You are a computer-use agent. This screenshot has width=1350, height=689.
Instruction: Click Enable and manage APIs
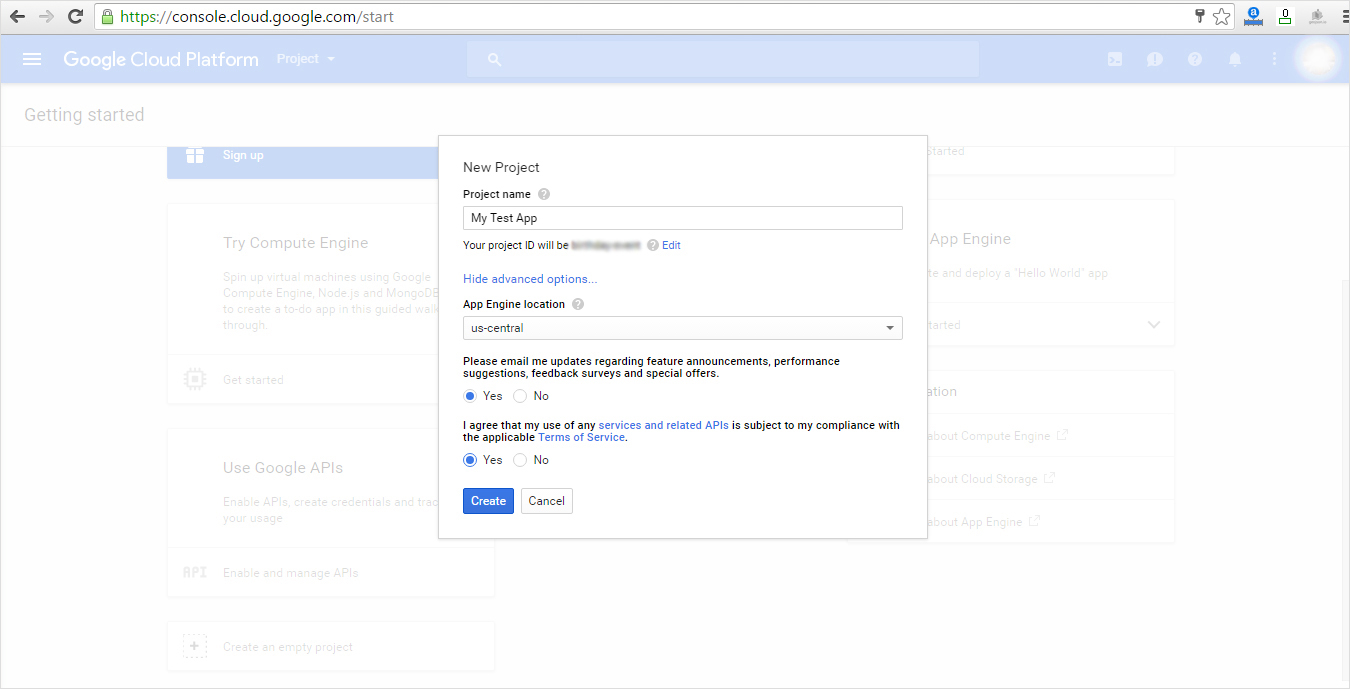click(290, 573)
